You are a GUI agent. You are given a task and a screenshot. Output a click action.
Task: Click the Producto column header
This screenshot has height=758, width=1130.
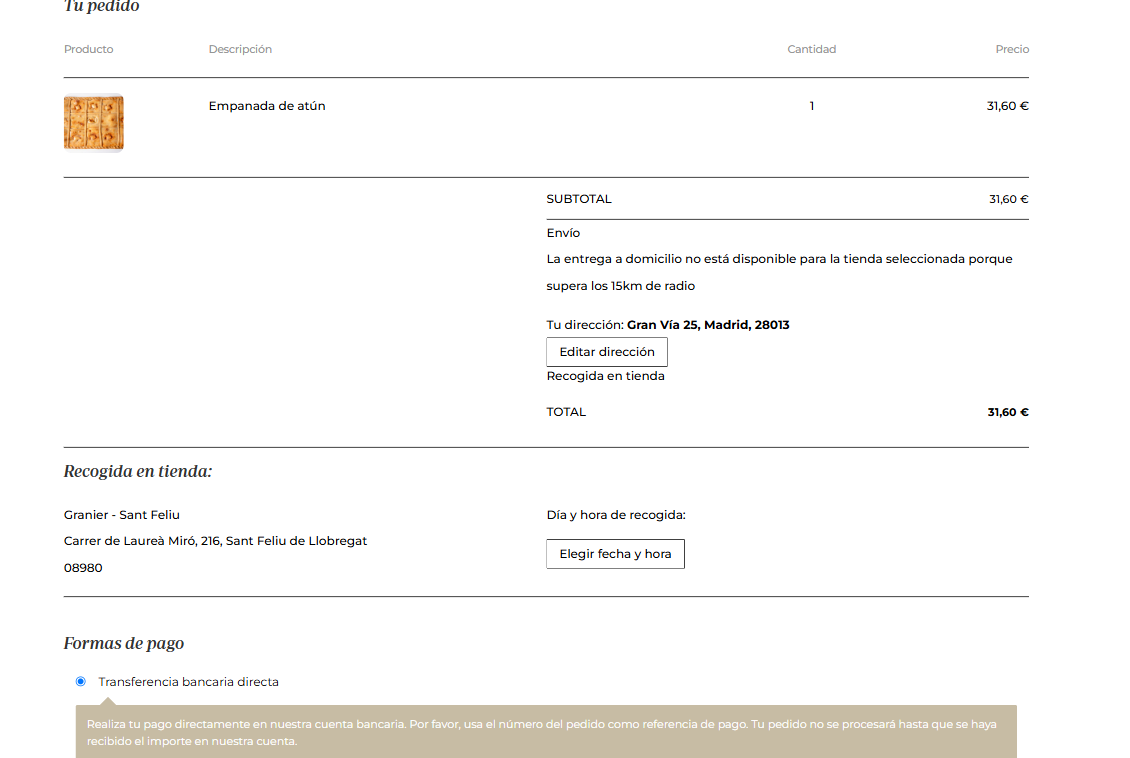(x=89, y=49)
